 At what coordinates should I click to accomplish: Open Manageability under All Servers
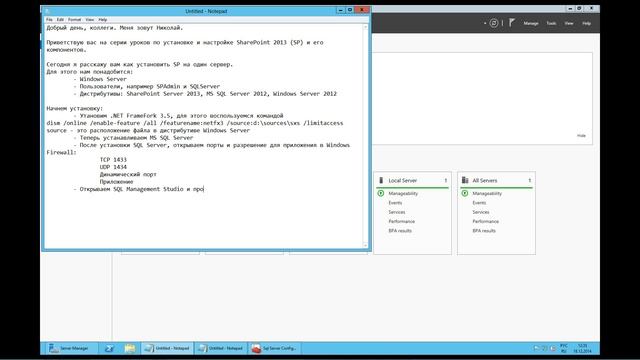(487, 193)
